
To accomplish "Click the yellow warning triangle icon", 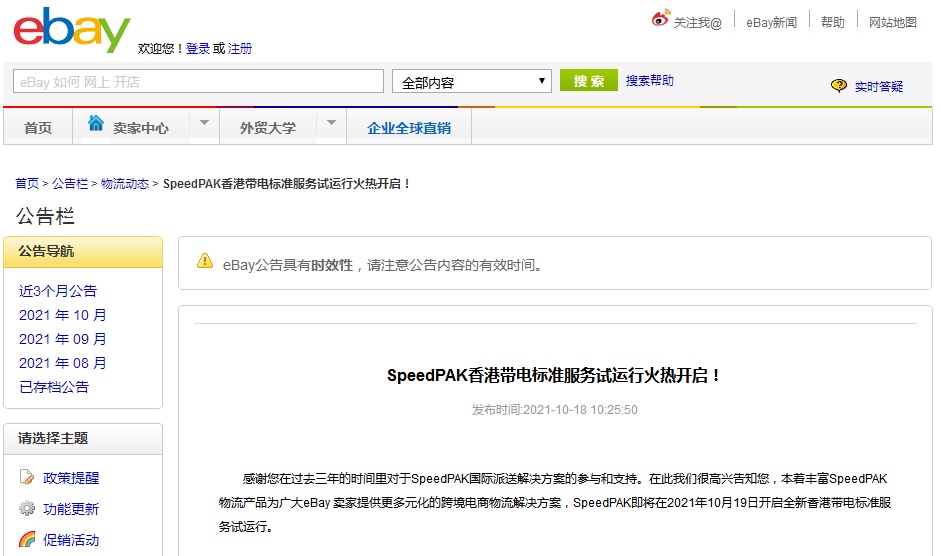I will point(205,261).
